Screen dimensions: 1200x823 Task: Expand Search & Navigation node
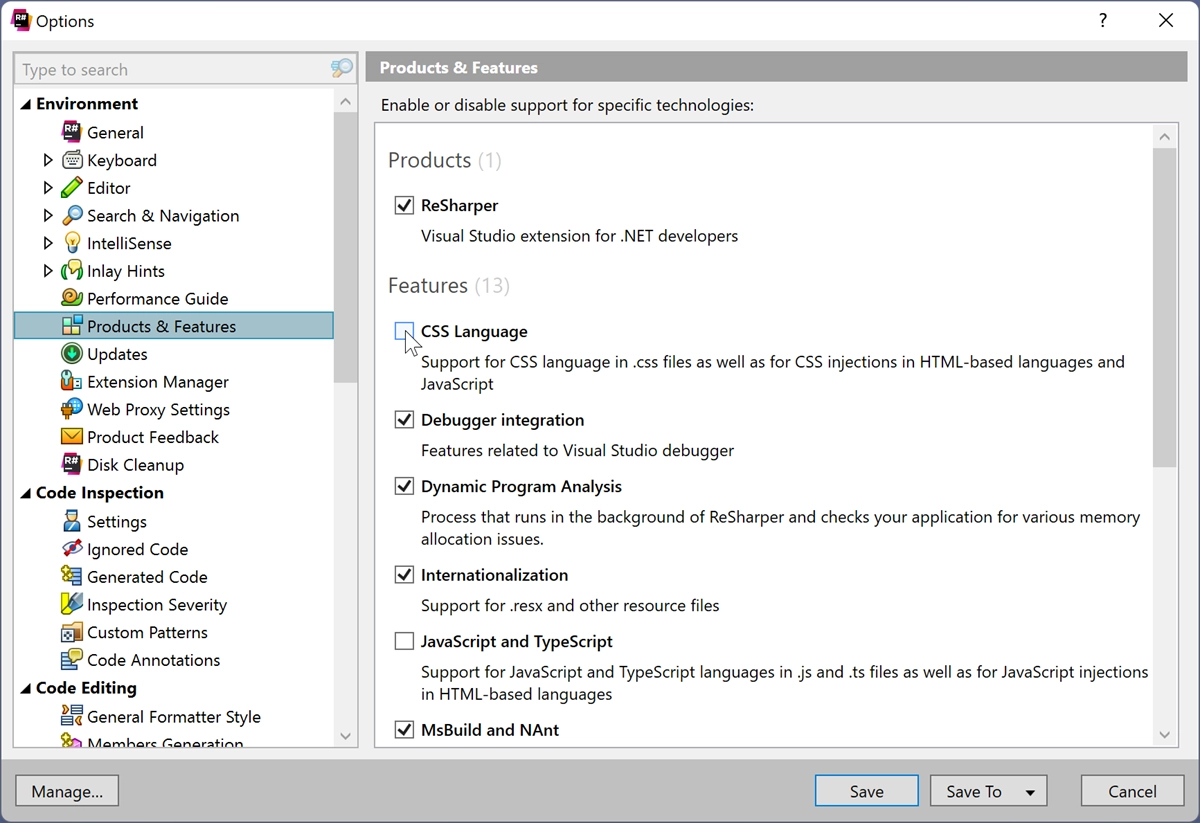coord(48,216)
